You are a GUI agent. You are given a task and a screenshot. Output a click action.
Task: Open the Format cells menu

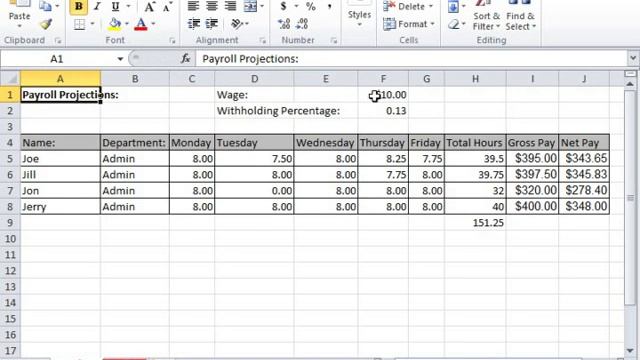coord(409,24)
